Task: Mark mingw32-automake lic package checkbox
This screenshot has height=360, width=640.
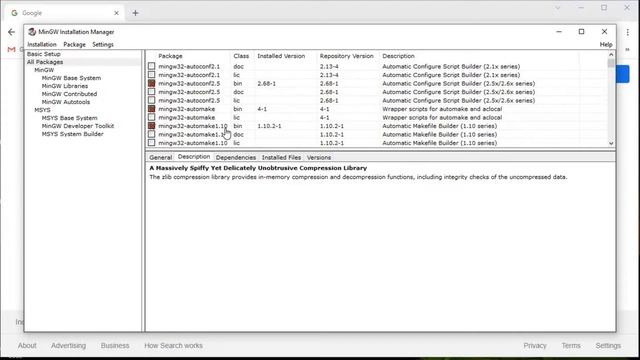Action: [151, 118]
